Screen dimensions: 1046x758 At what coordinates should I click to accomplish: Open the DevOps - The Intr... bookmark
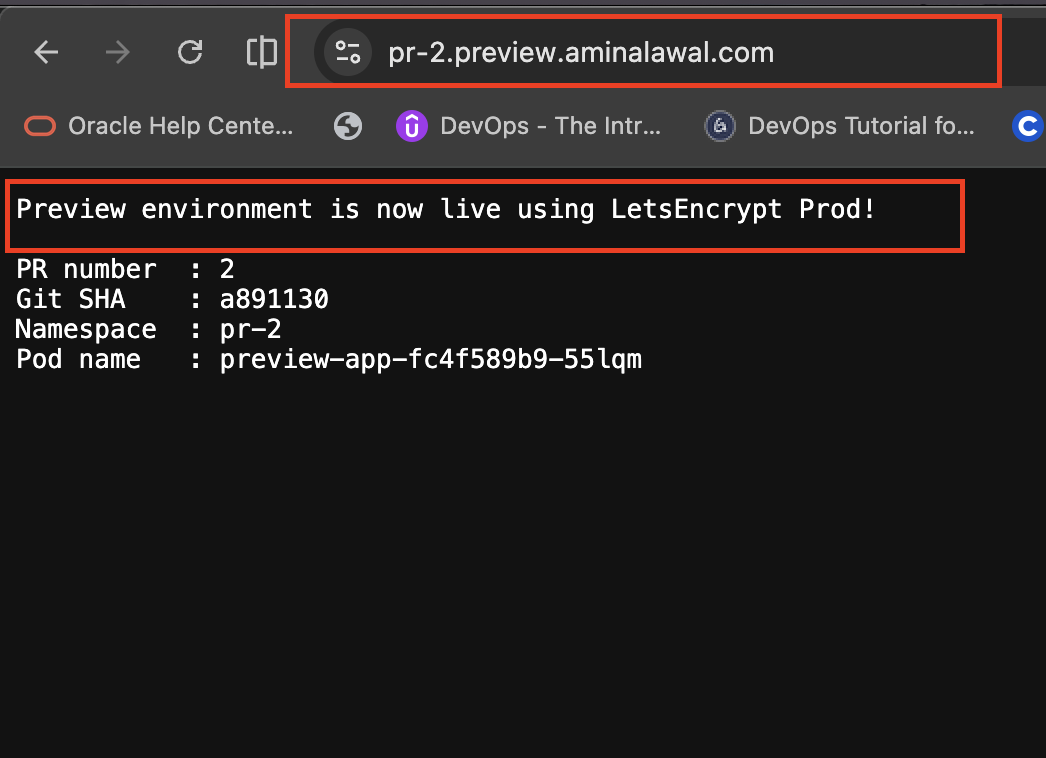tap(528, 125)
